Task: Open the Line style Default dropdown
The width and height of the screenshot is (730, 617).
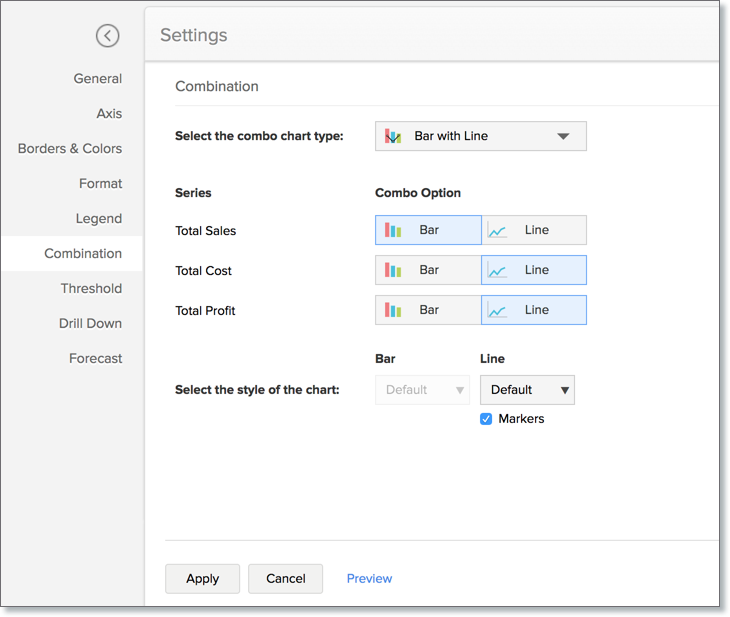Action: pyautogui.click(x=527, y=390)
